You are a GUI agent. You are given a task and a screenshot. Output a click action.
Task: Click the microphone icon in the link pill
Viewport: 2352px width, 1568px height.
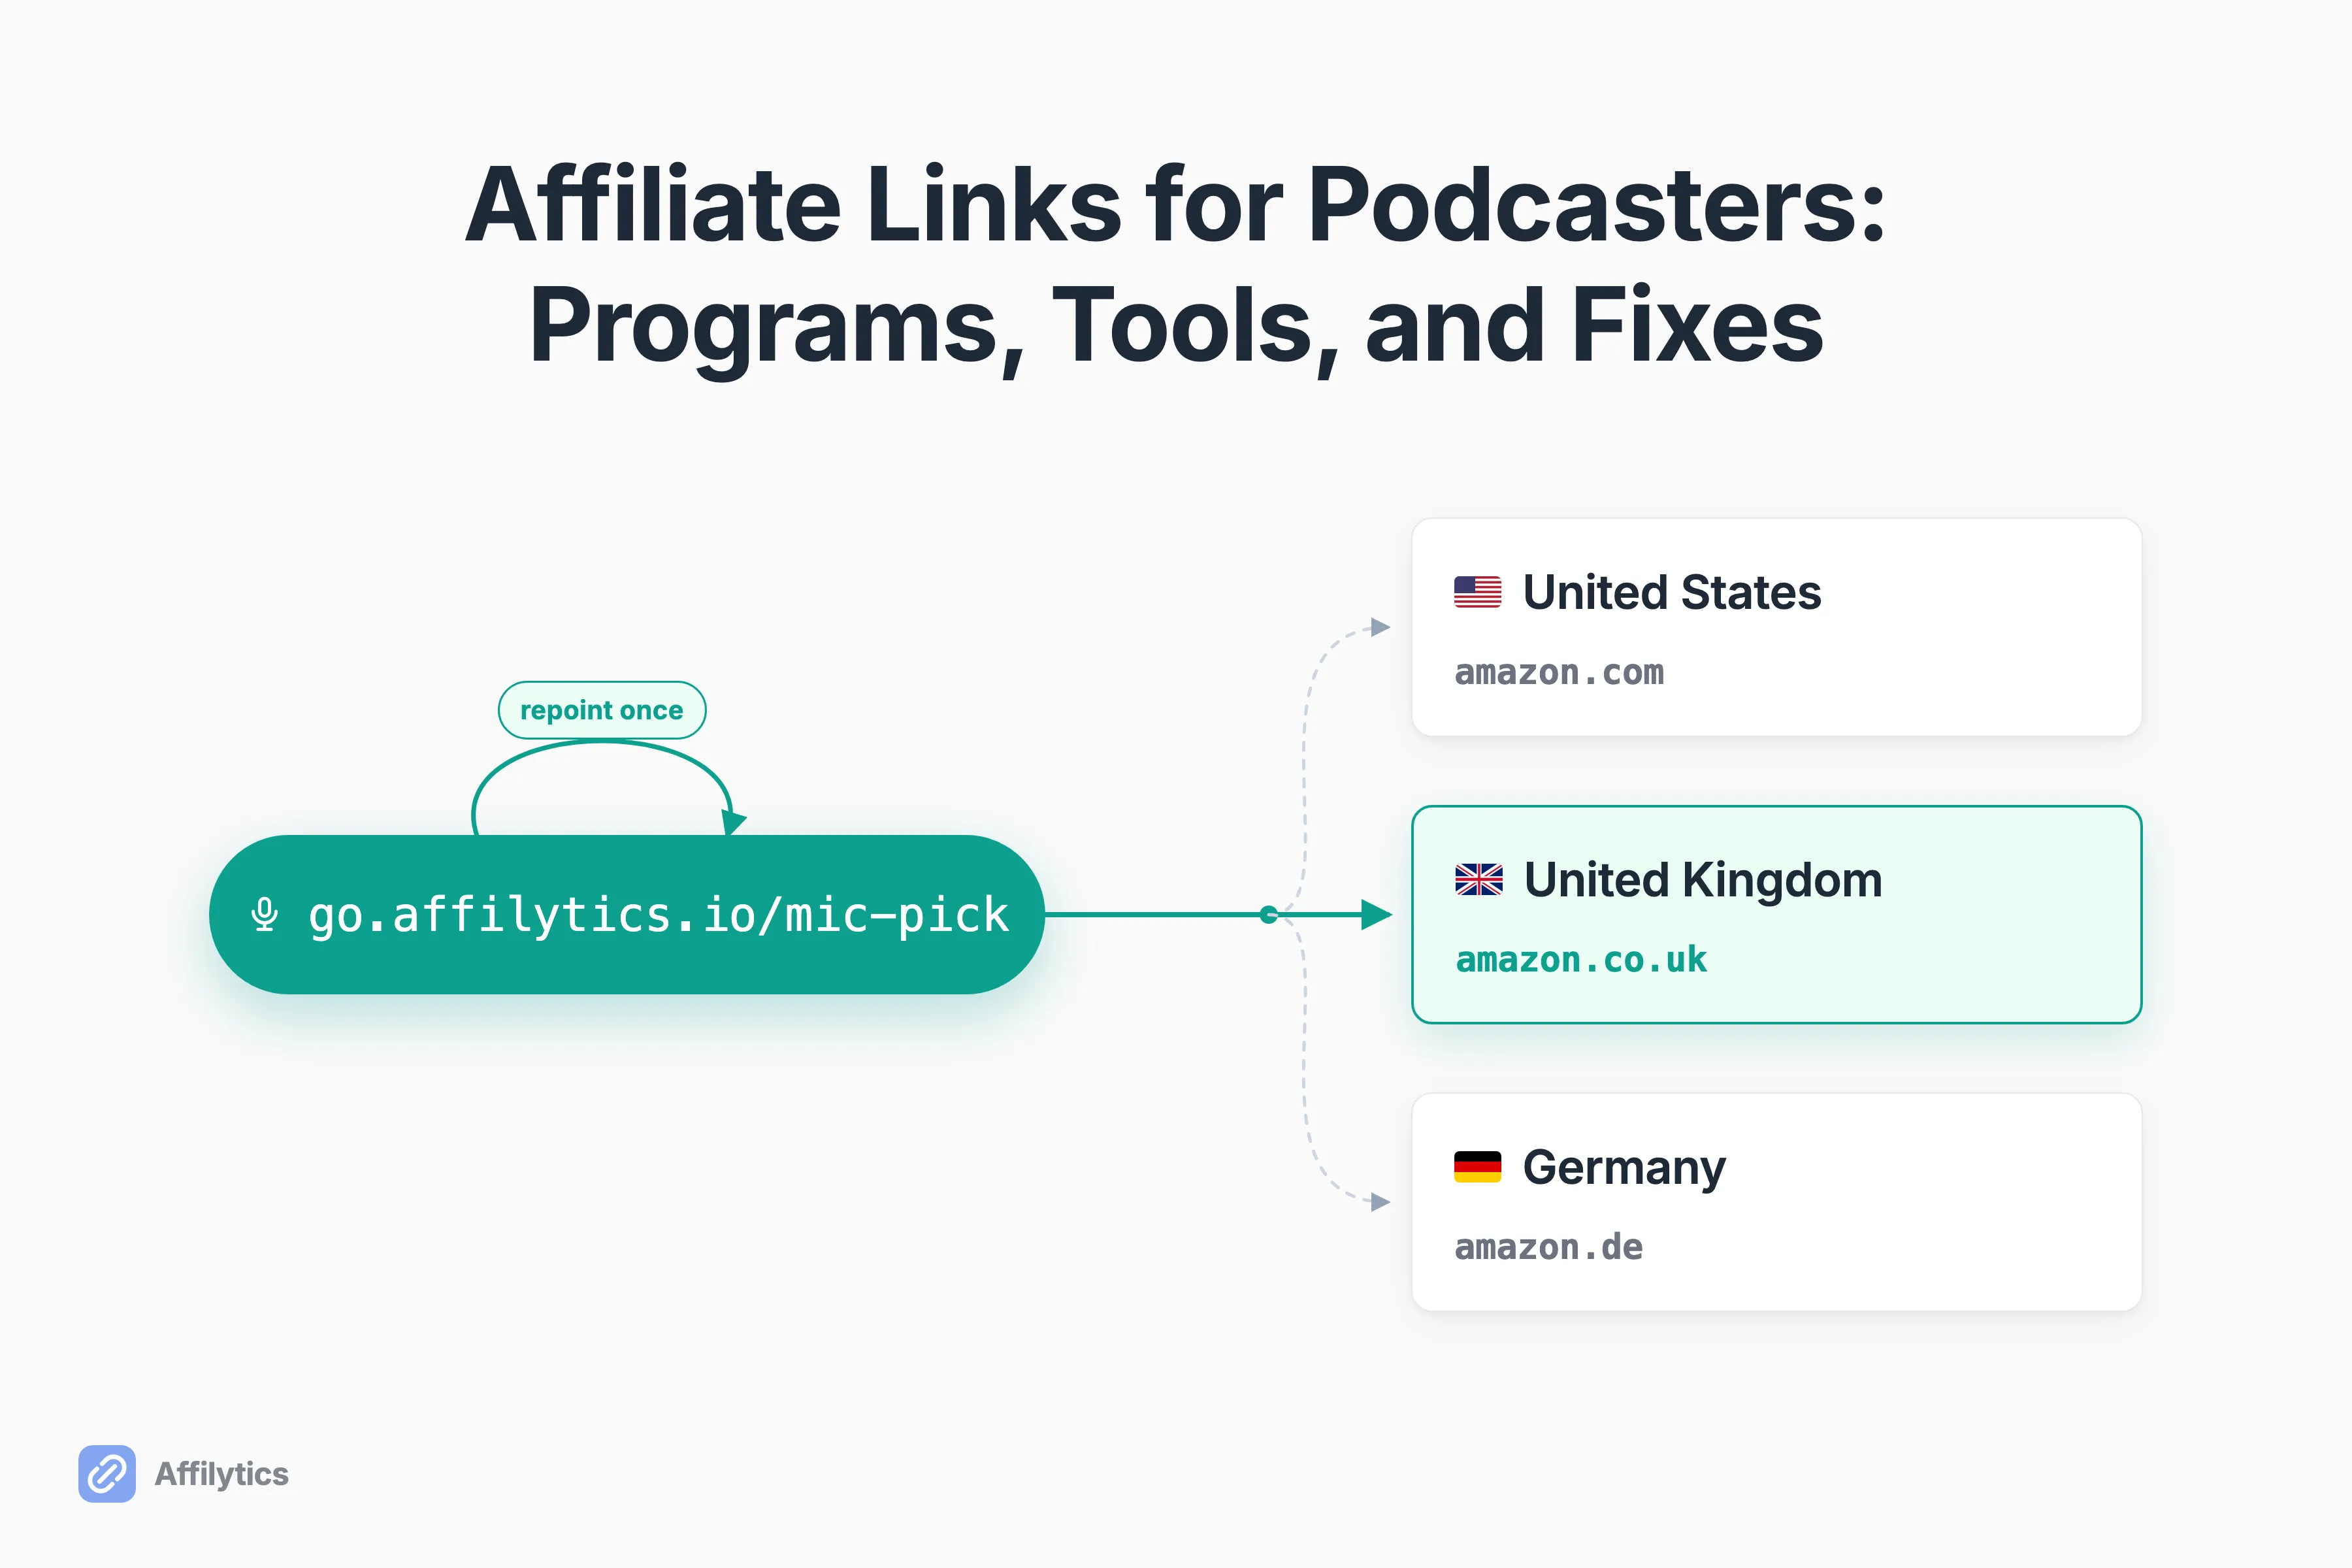click(264, 914)
